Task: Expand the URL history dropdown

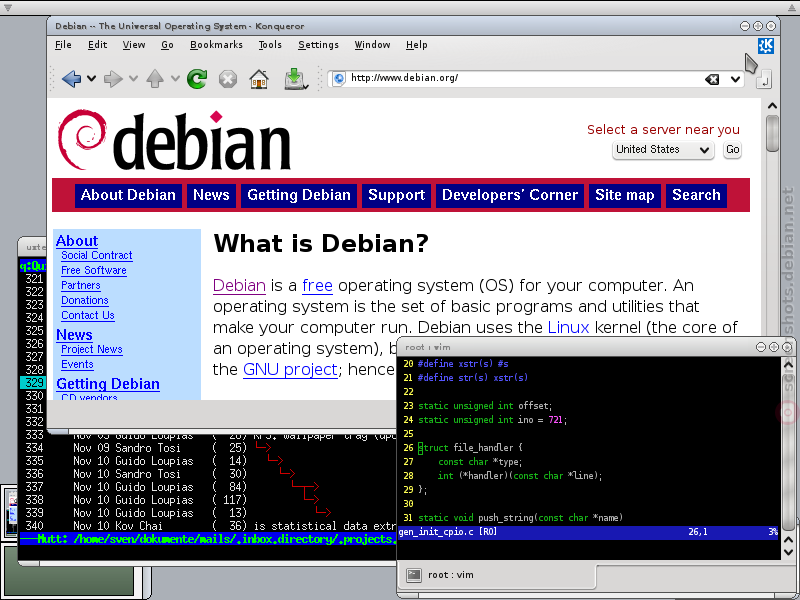Action: click(x=735, y=79)
